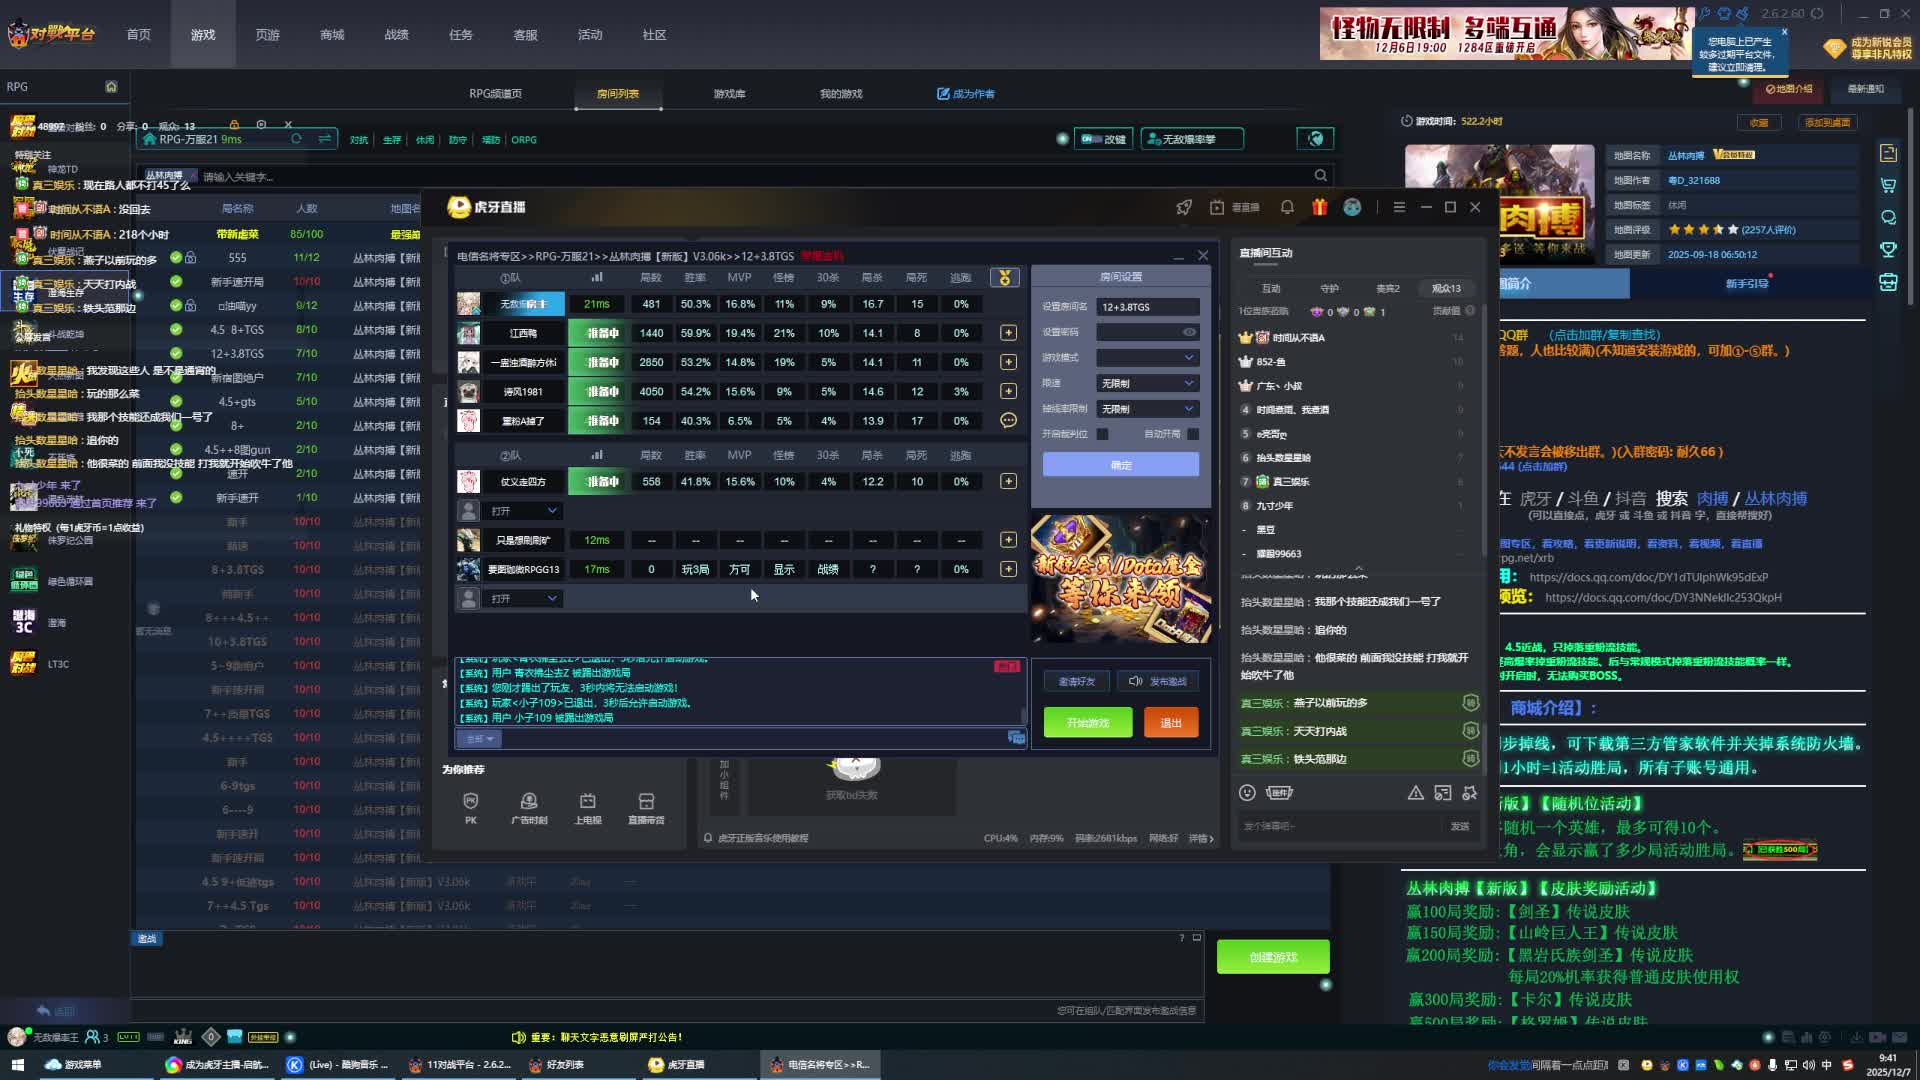Check the 开启裁判位 checkbox
The width and height of the screenshot is (1920, 1080).
click(x=1102, y=434)
